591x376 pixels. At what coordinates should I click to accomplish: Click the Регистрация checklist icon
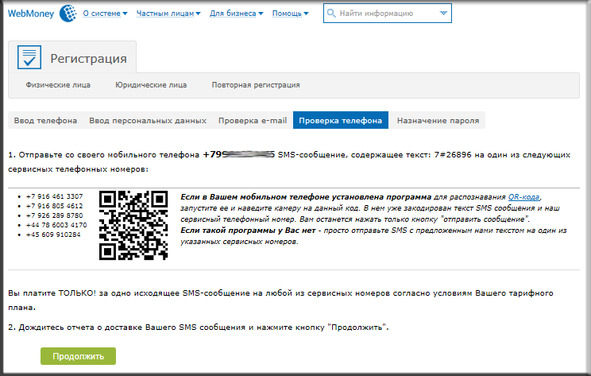(x=29, y=57)
